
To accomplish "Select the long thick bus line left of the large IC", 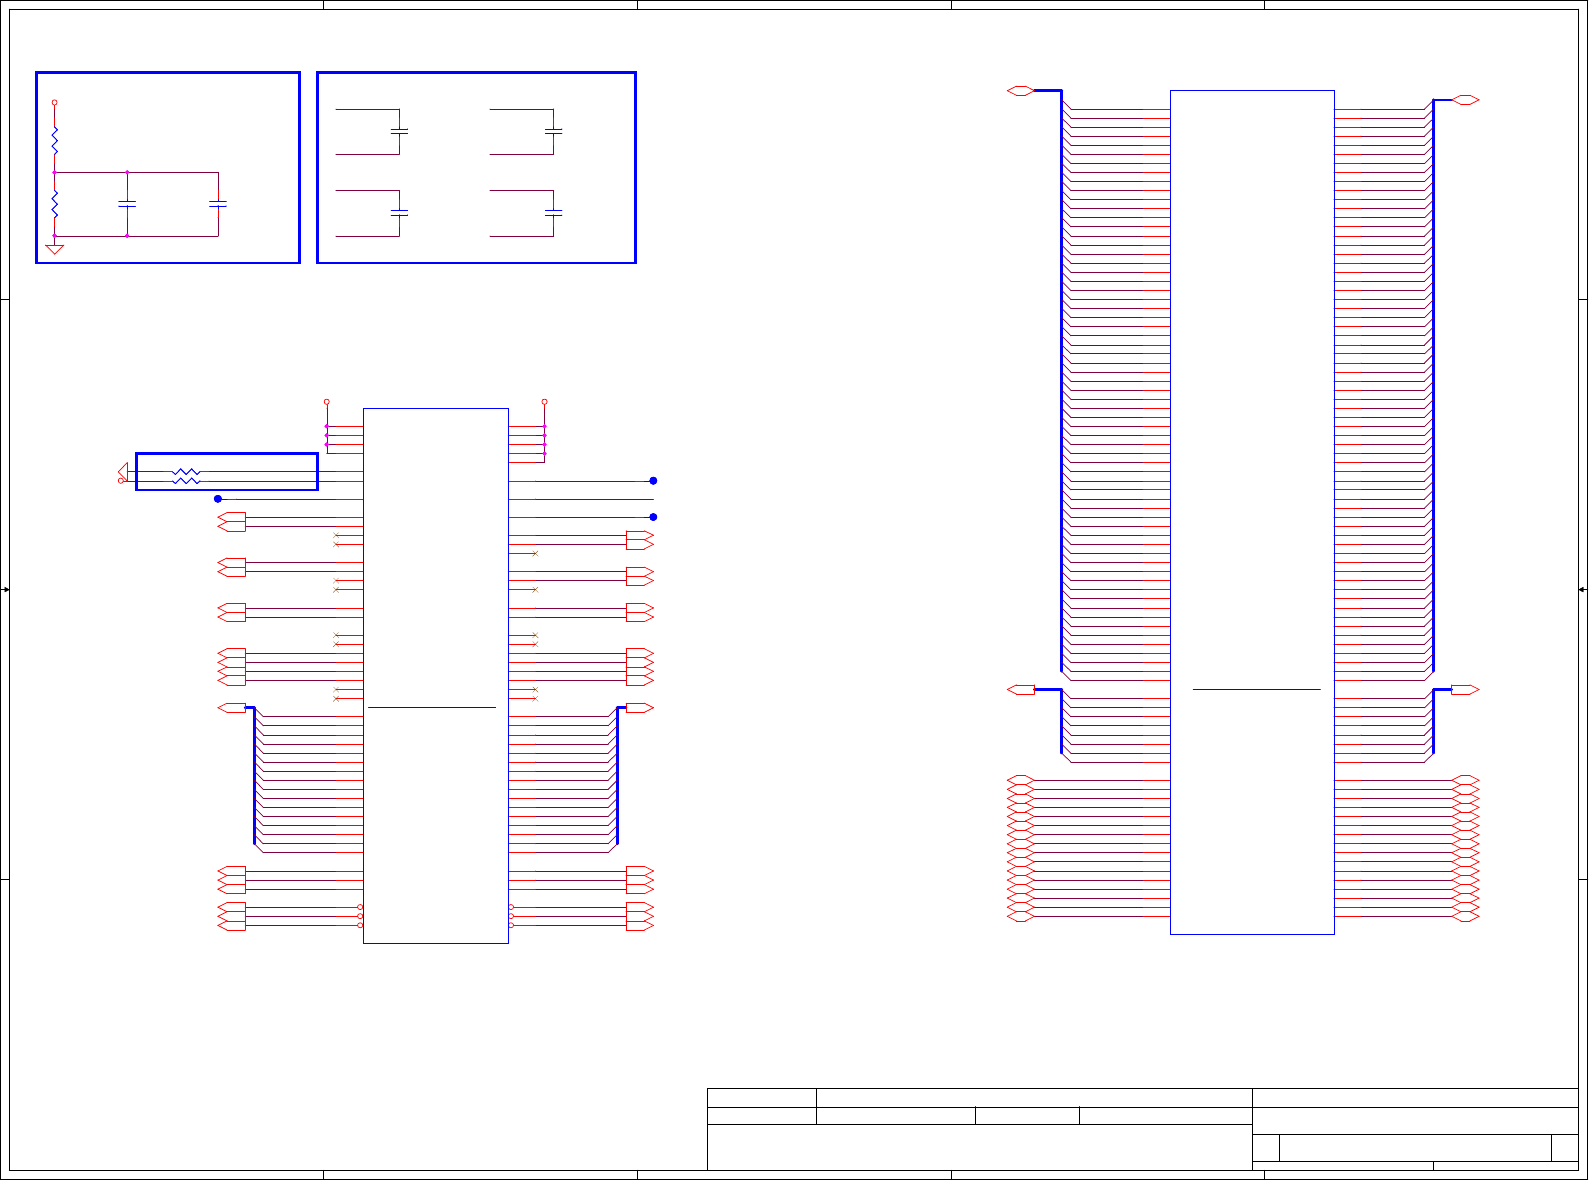I will click(x=1061, y=381).
